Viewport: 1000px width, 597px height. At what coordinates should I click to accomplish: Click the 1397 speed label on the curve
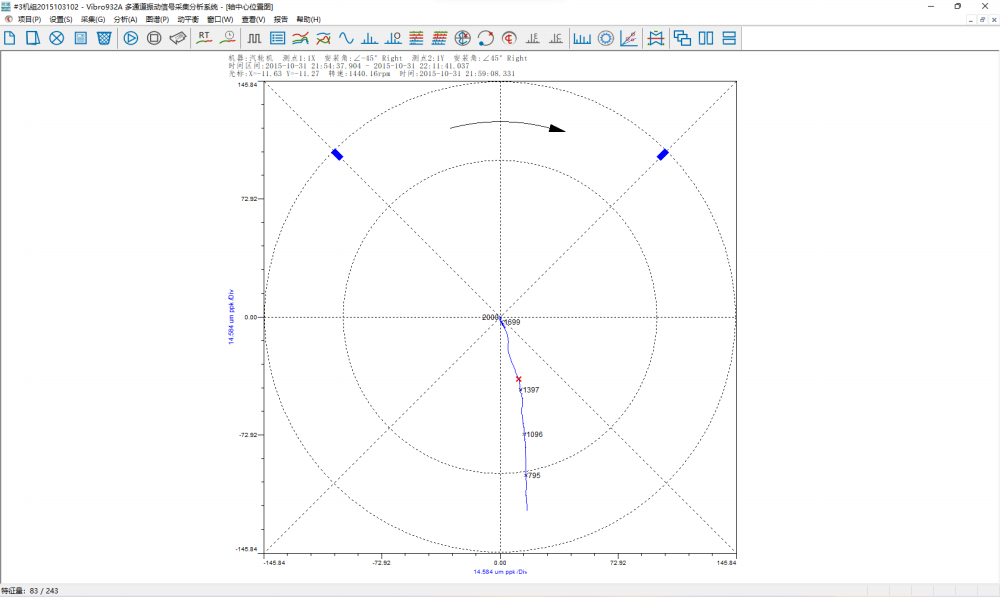tap(531, 390)
